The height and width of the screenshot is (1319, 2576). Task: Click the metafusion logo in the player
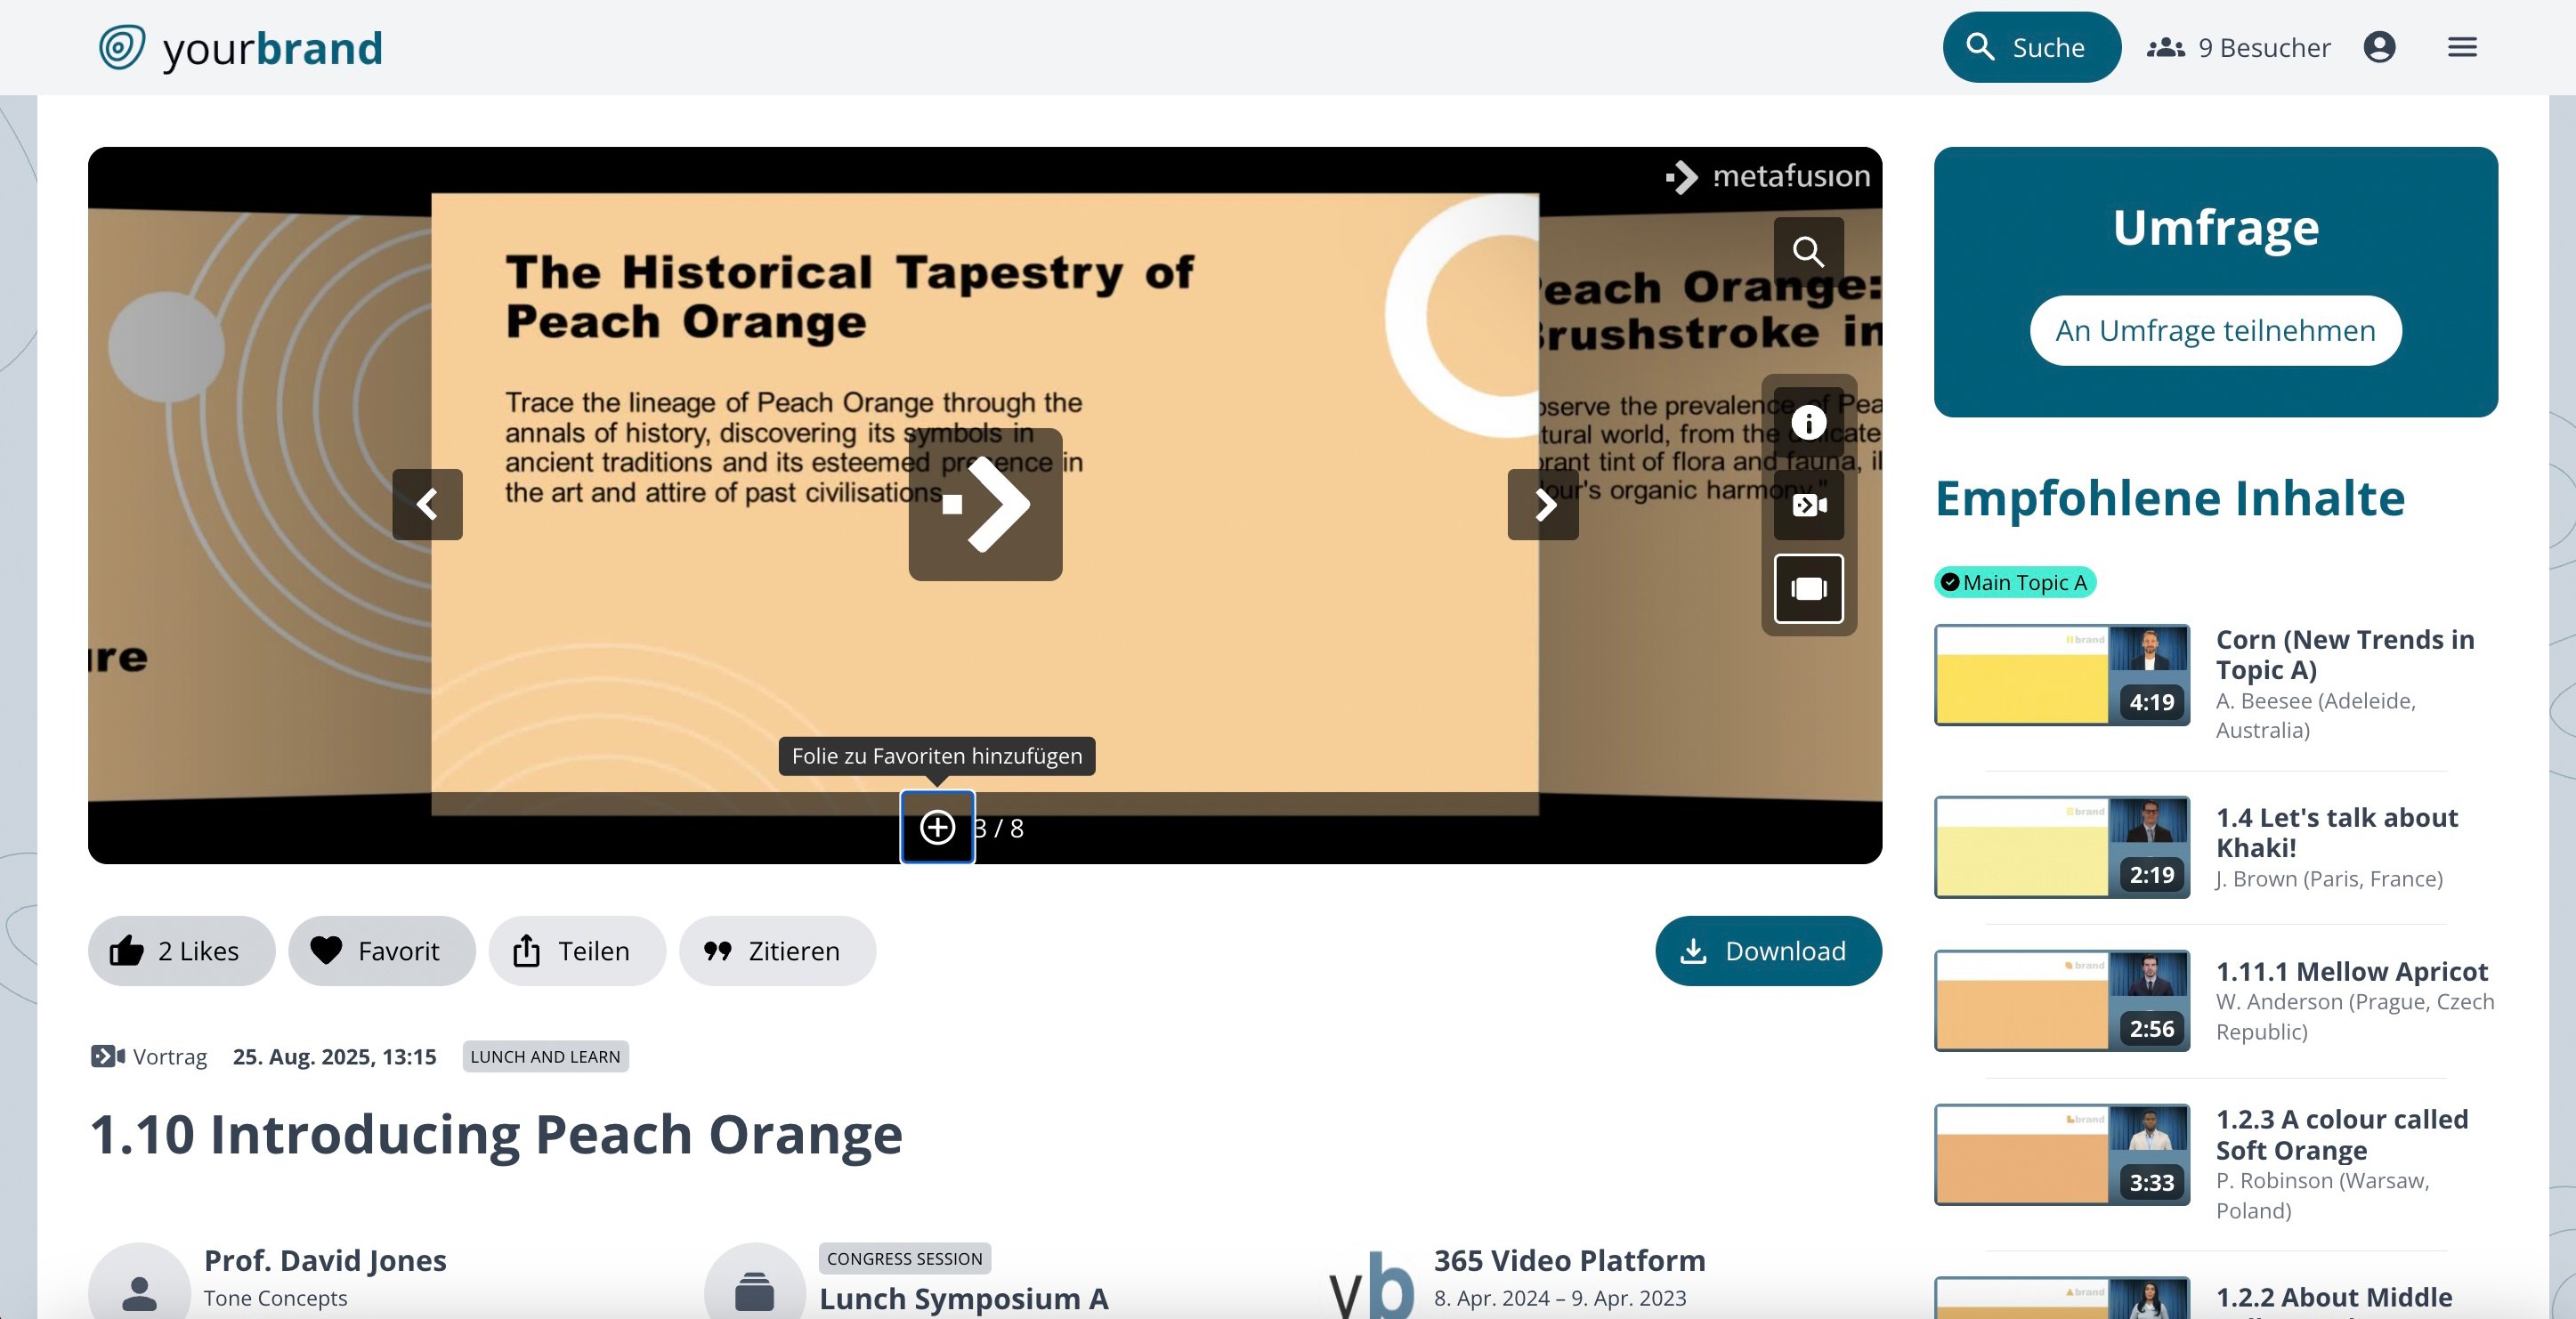[1768, 177]
